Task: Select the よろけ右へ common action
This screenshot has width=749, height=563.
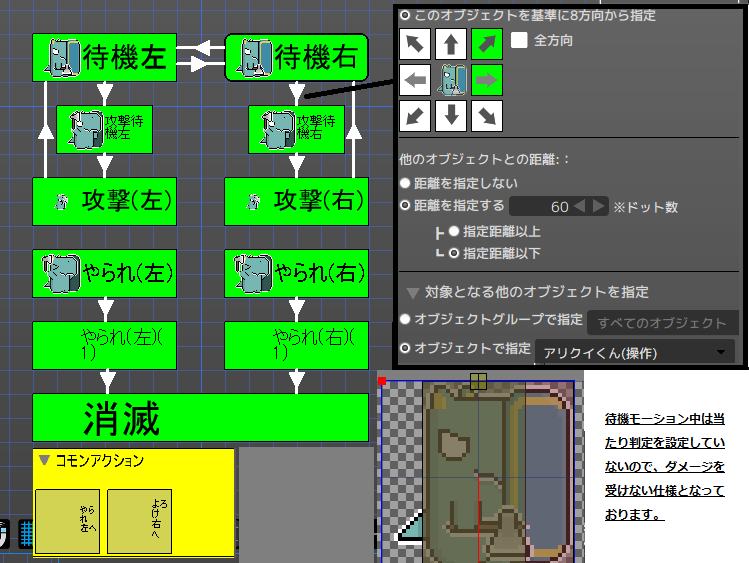Action: [139, 521]
